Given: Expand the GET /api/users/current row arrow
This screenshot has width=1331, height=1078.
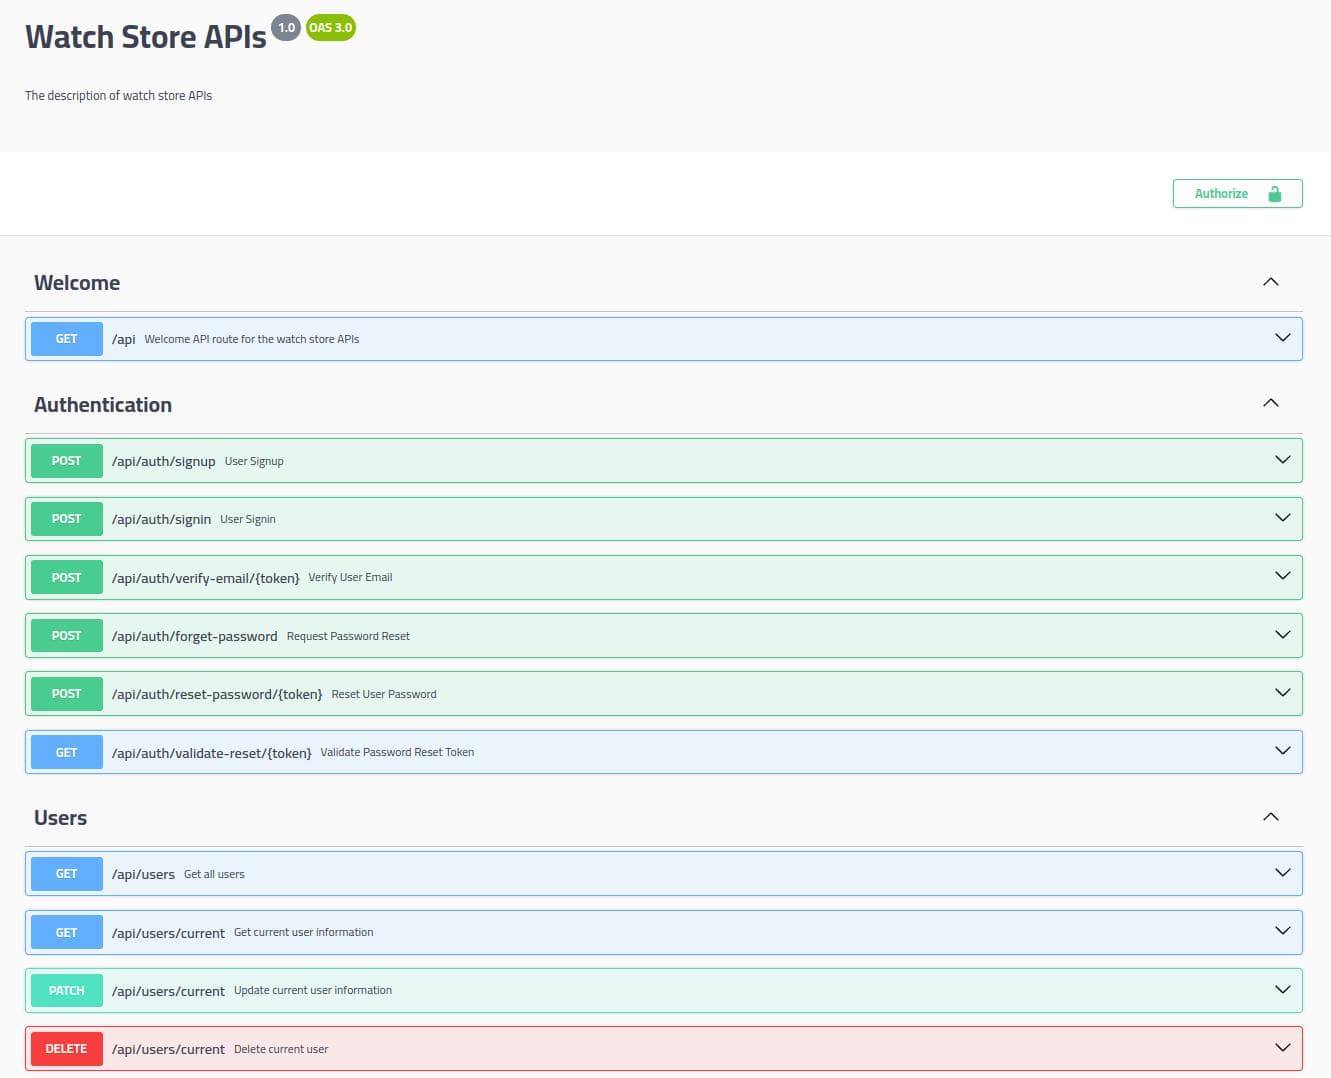Looking at the screenshot, I should (x=1283, y=931).
